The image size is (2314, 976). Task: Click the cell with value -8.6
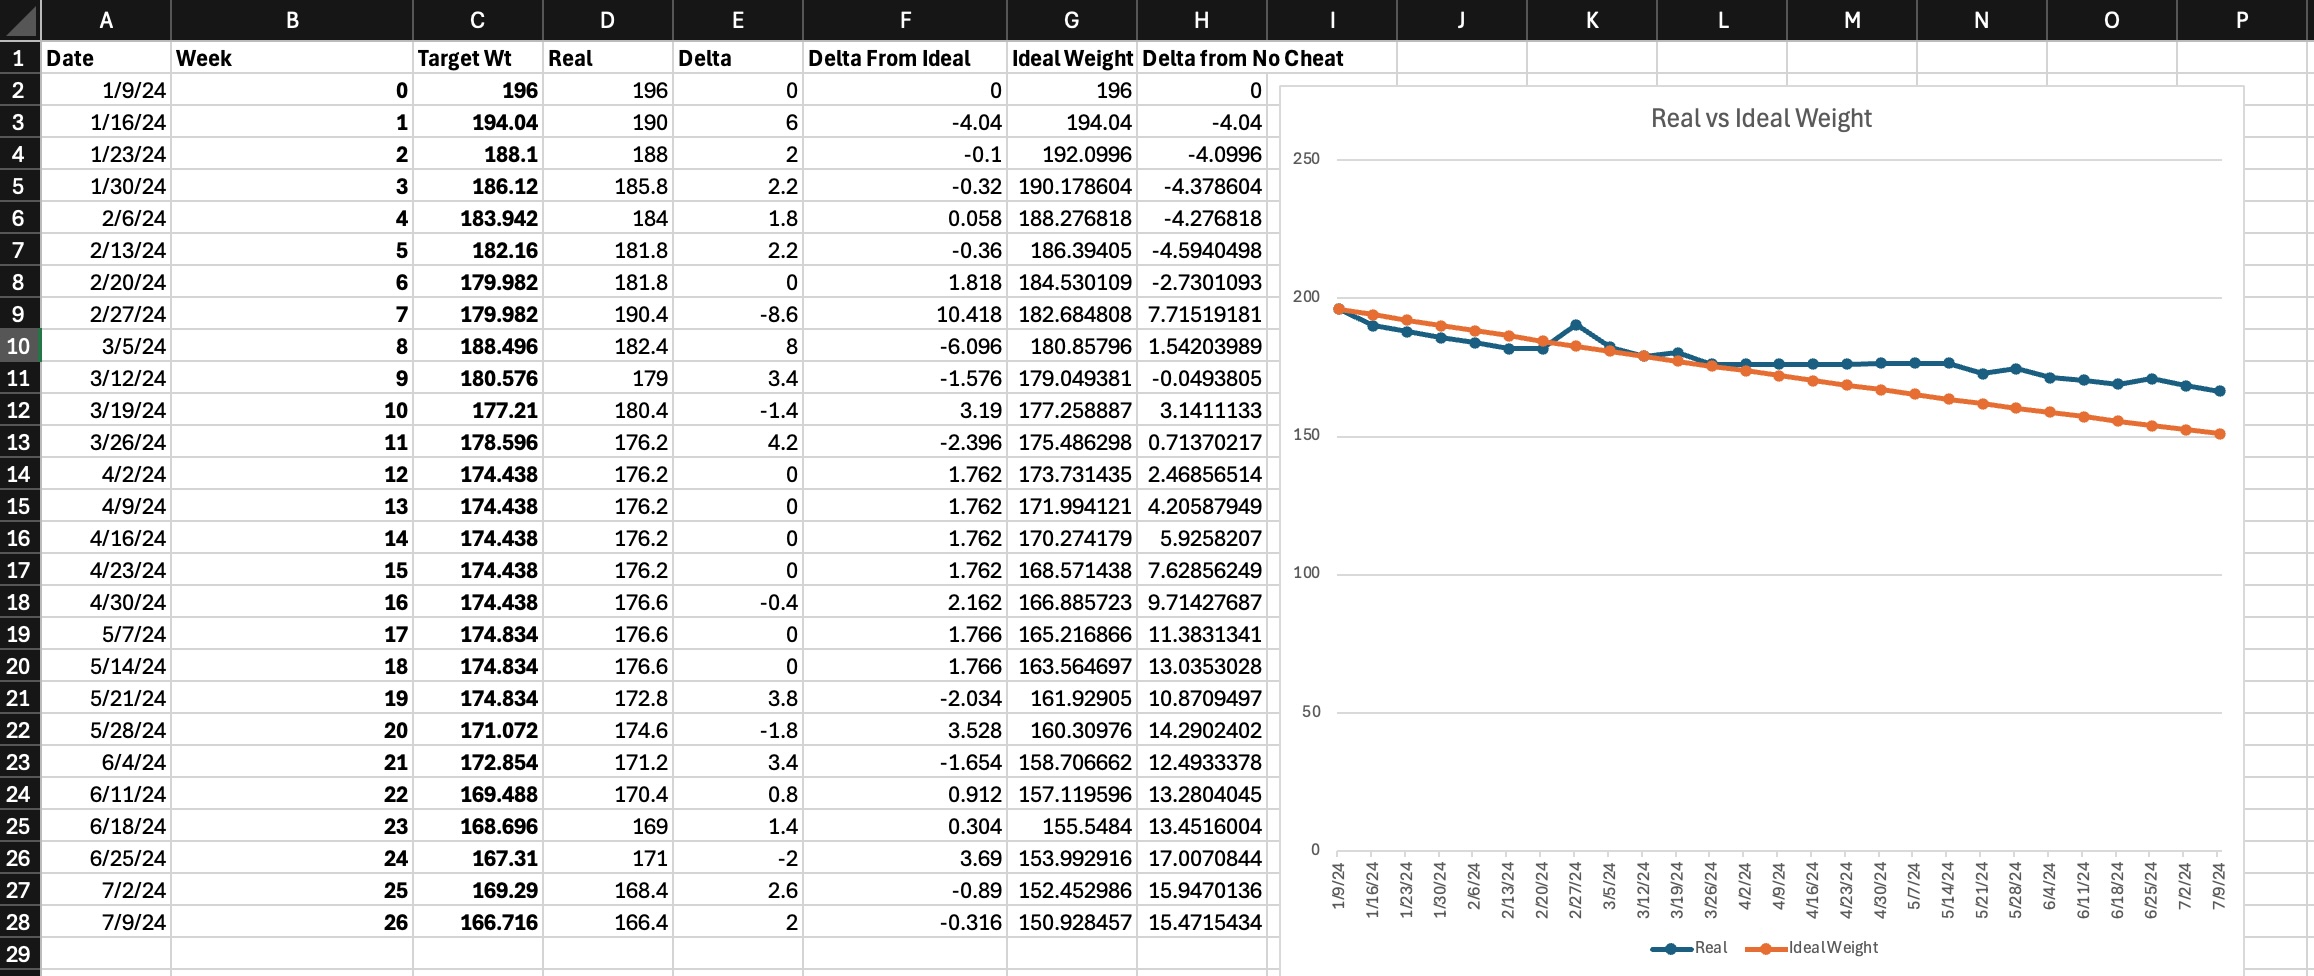(x=737, y=314)
